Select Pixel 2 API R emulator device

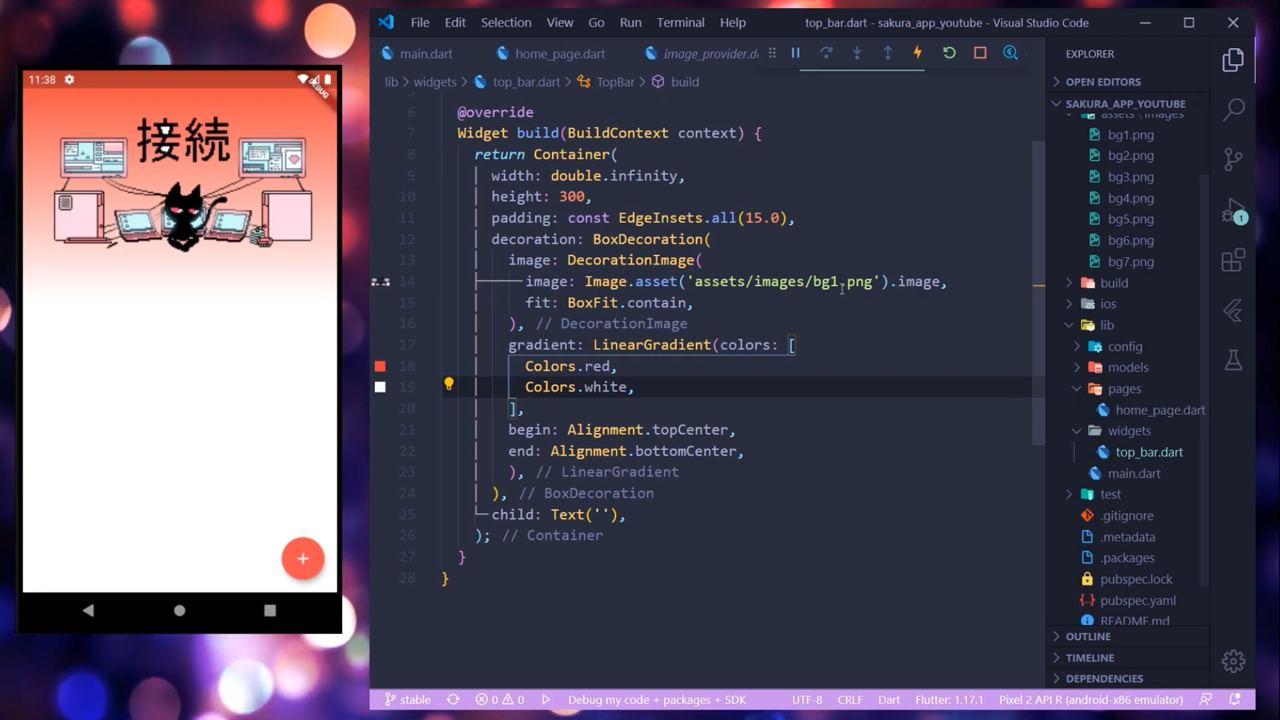click(x=1091, y=700)
